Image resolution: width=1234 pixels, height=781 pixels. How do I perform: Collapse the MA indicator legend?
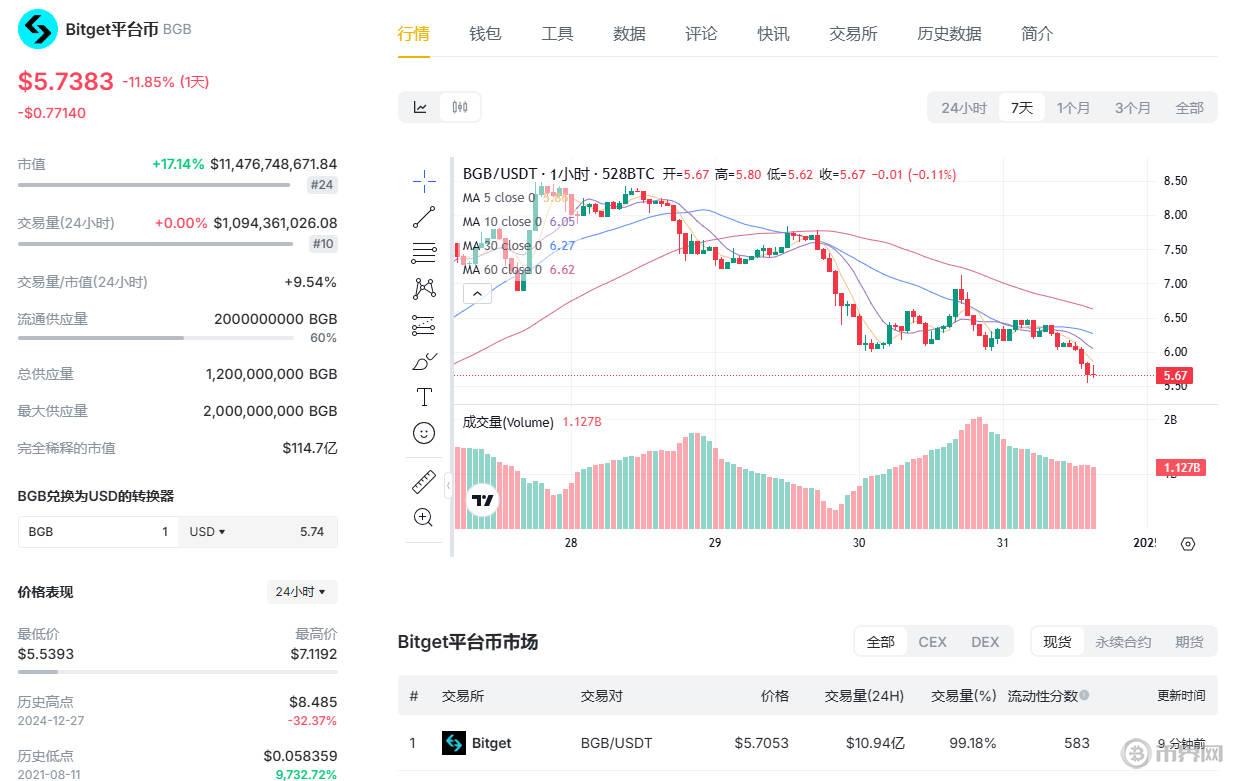(477, 293)
